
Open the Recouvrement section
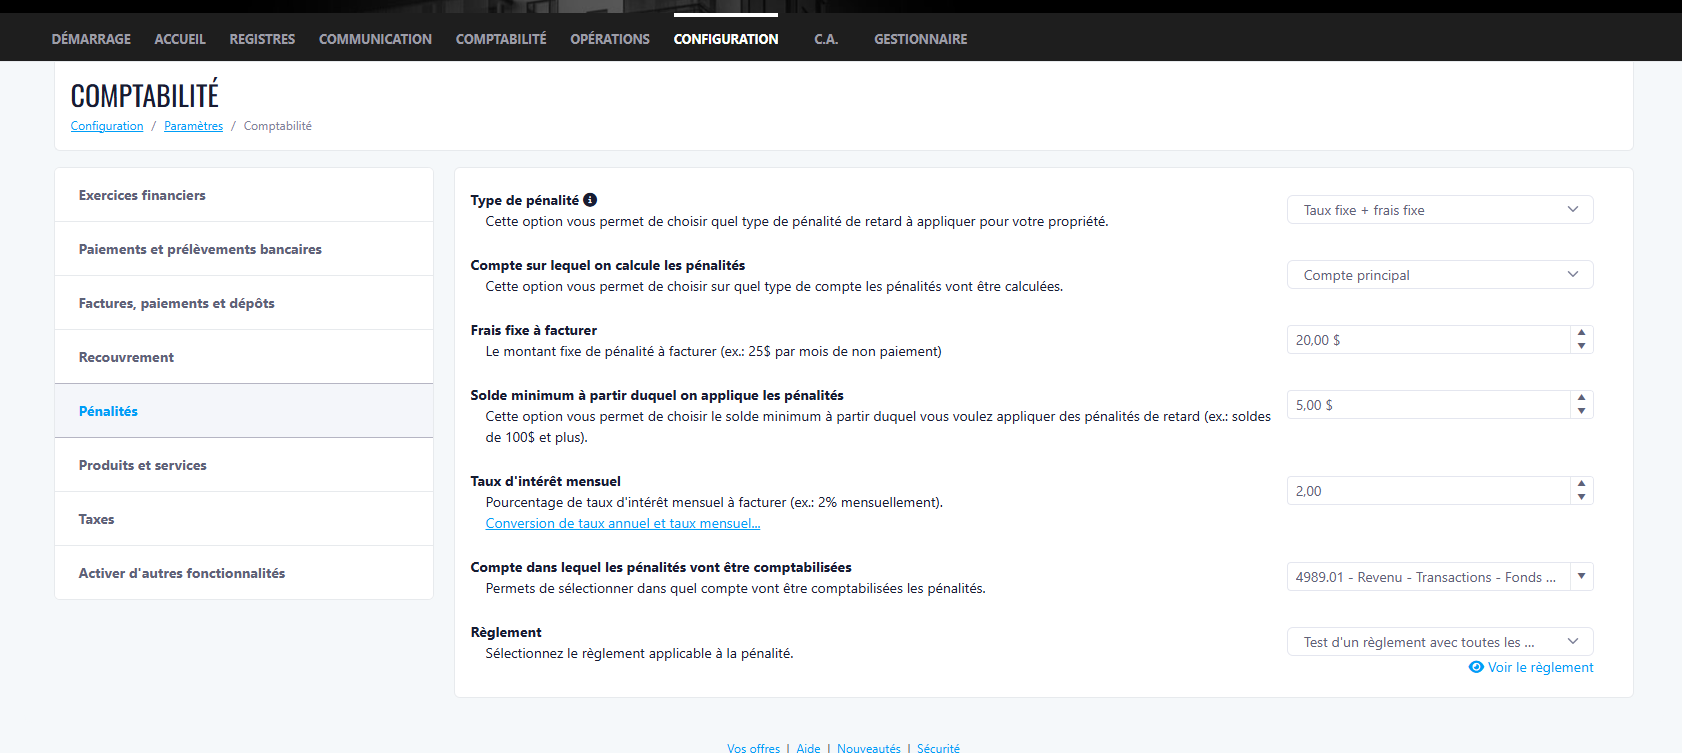pos(244,357)
